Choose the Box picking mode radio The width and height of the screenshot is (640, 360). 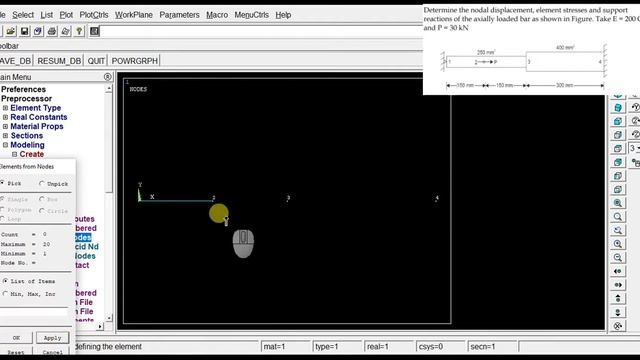42,199
